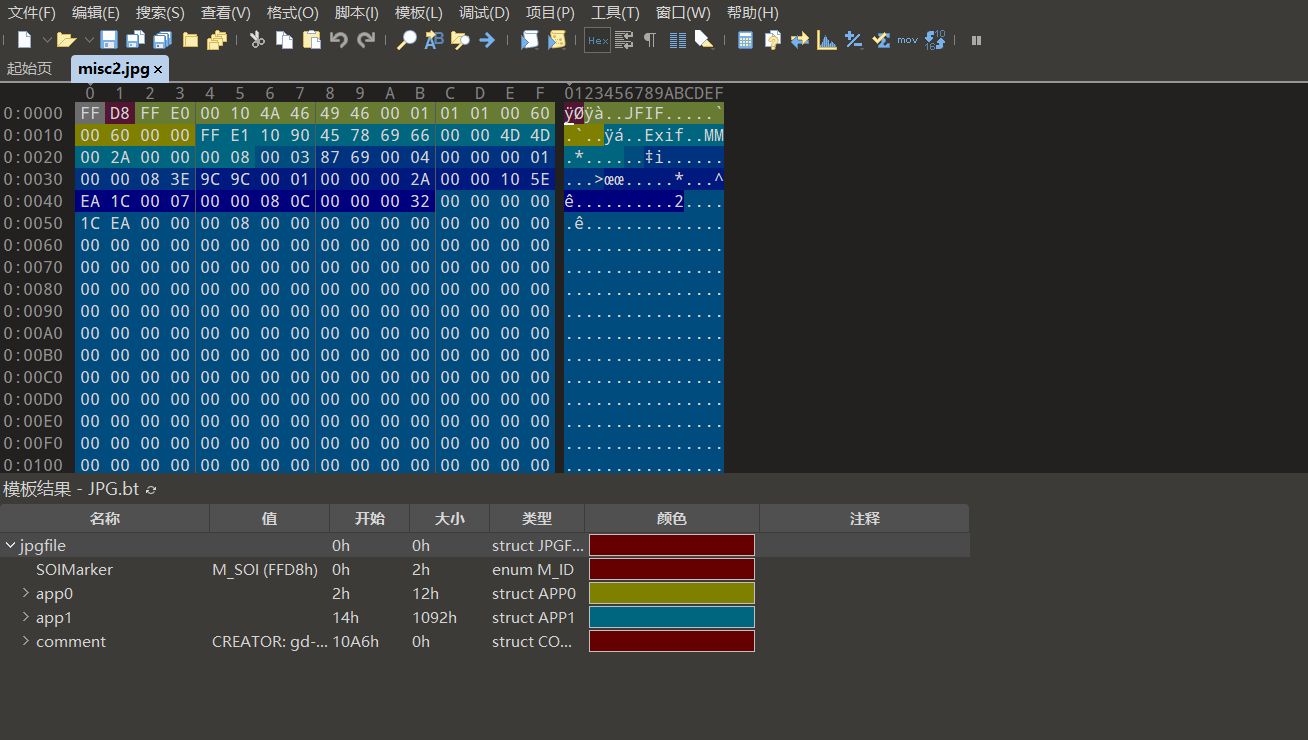Click the Redo arrow icon

pos(366,40)
